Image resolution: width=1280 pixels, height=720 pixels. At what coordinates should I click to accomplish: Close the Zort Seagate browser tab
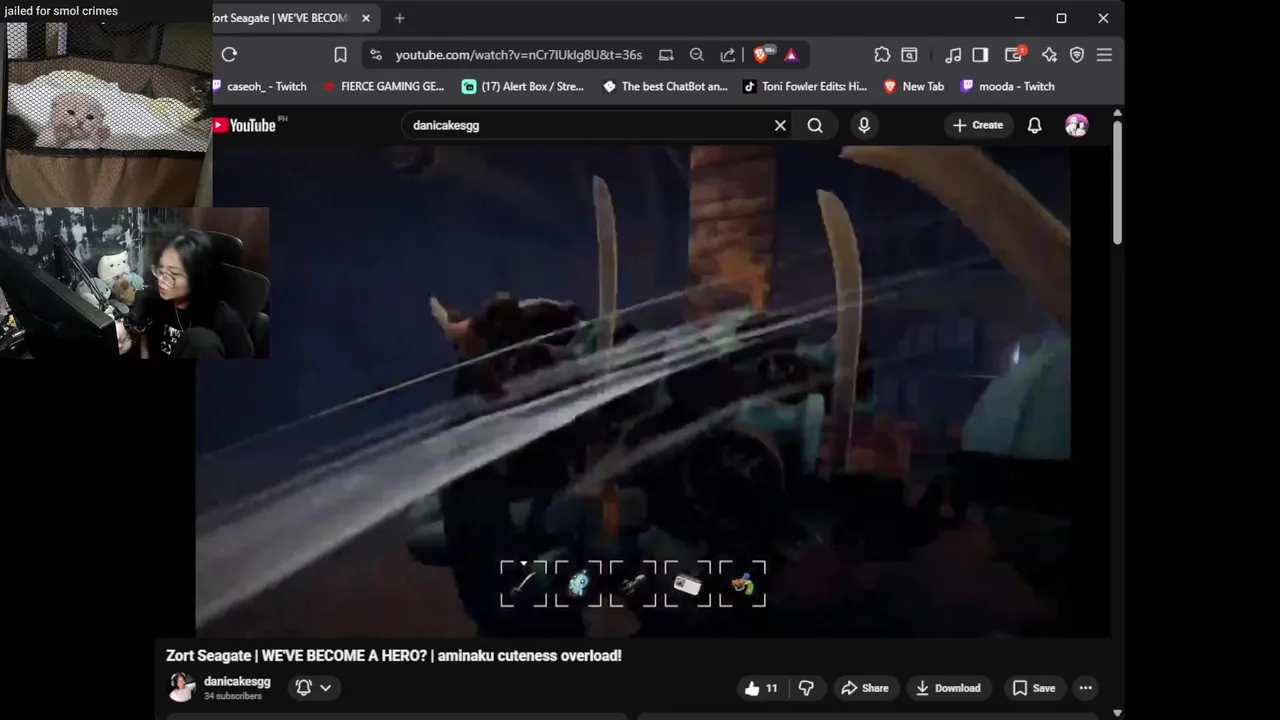pyautogui.click(x=366, y=18)
